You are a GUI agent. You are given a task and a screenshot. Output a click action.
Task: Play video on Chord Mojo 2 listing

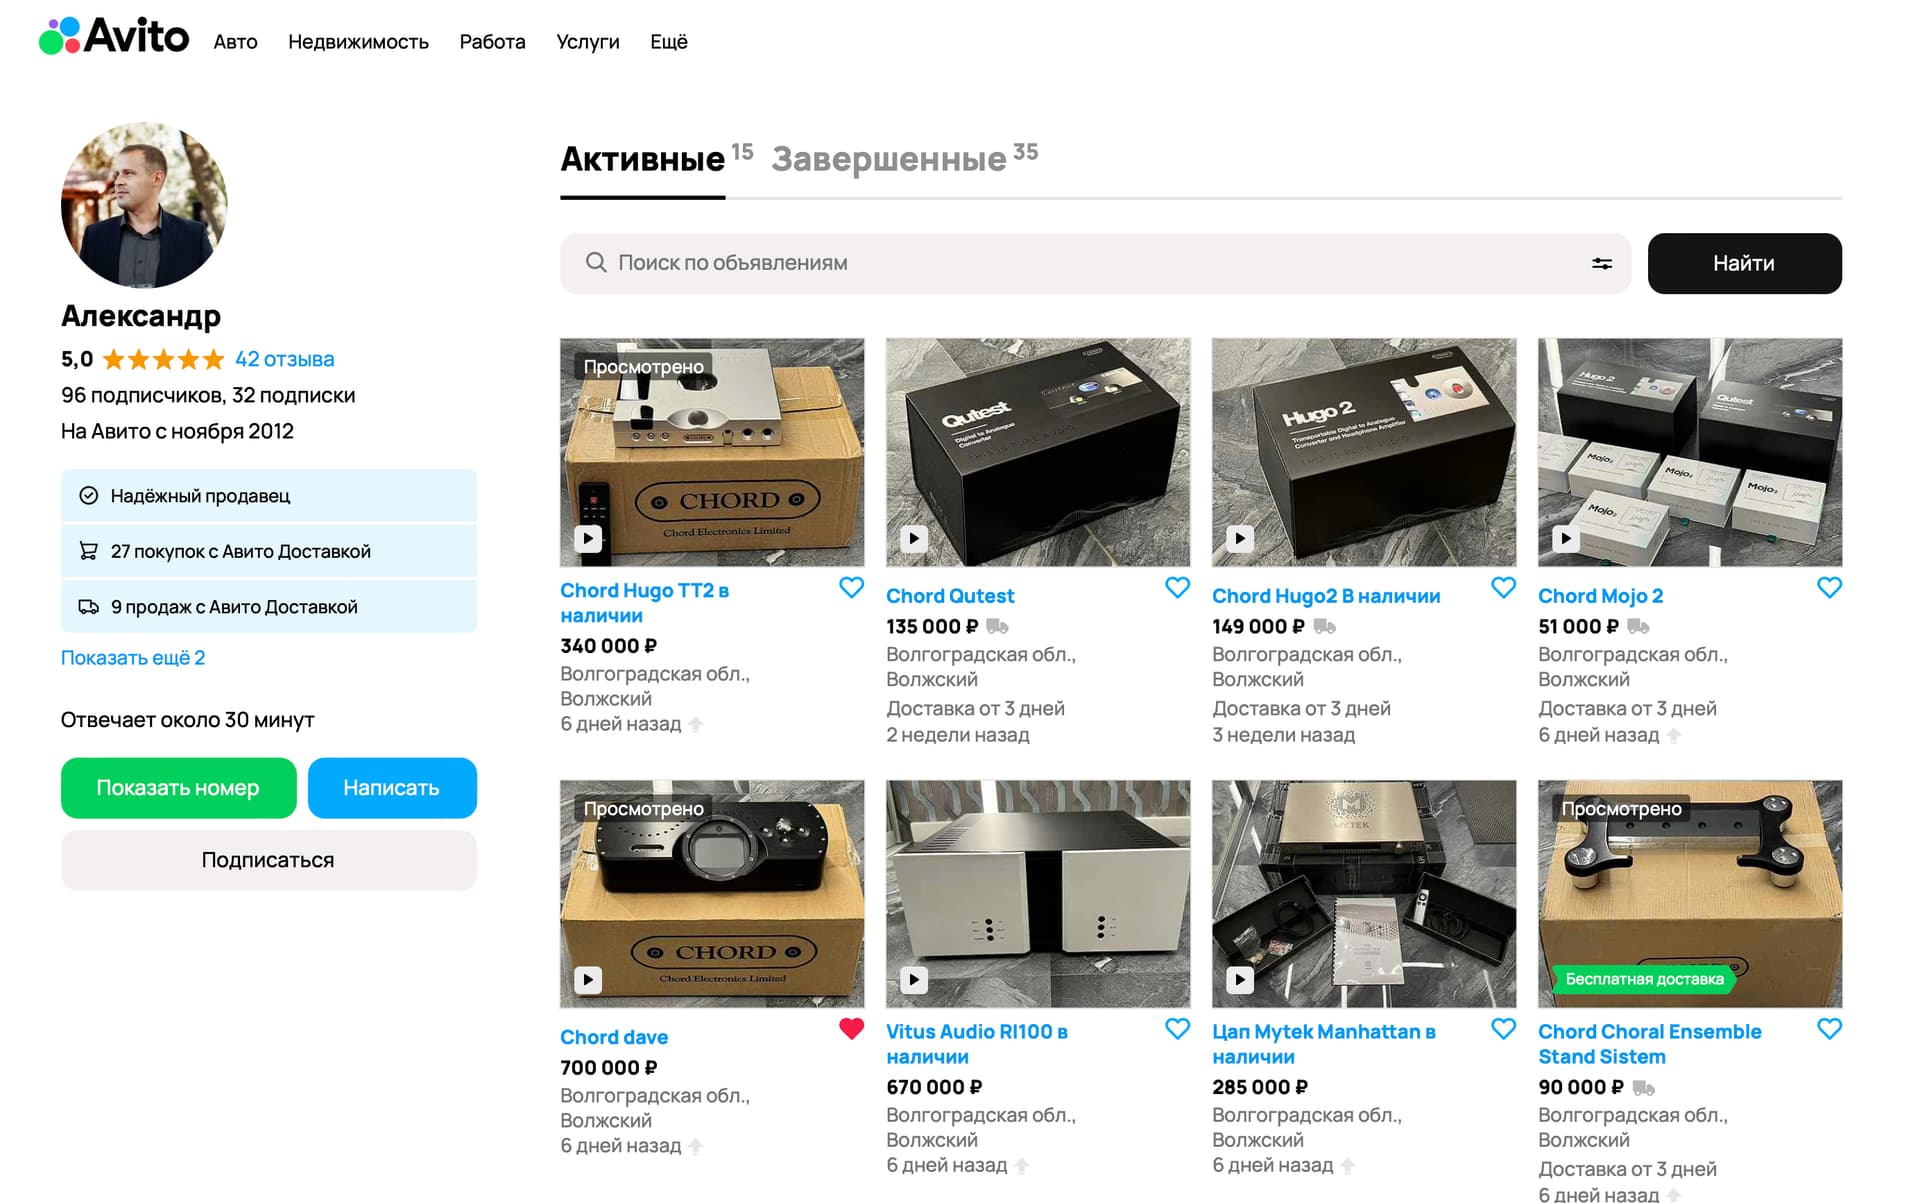(1566, 538)
